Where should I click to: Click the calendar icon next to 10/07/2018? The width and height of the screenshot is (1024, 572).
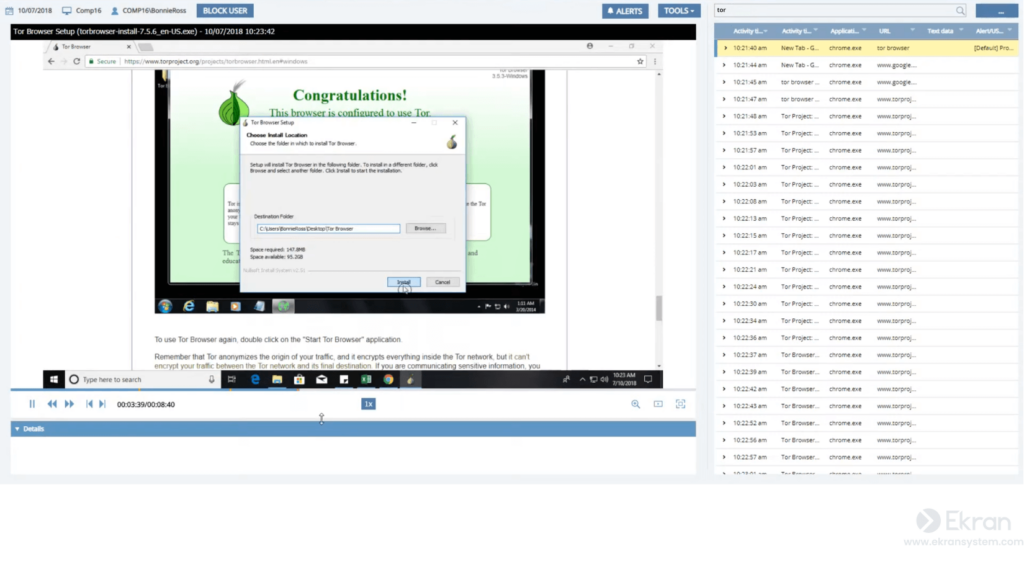click(9, 10)
